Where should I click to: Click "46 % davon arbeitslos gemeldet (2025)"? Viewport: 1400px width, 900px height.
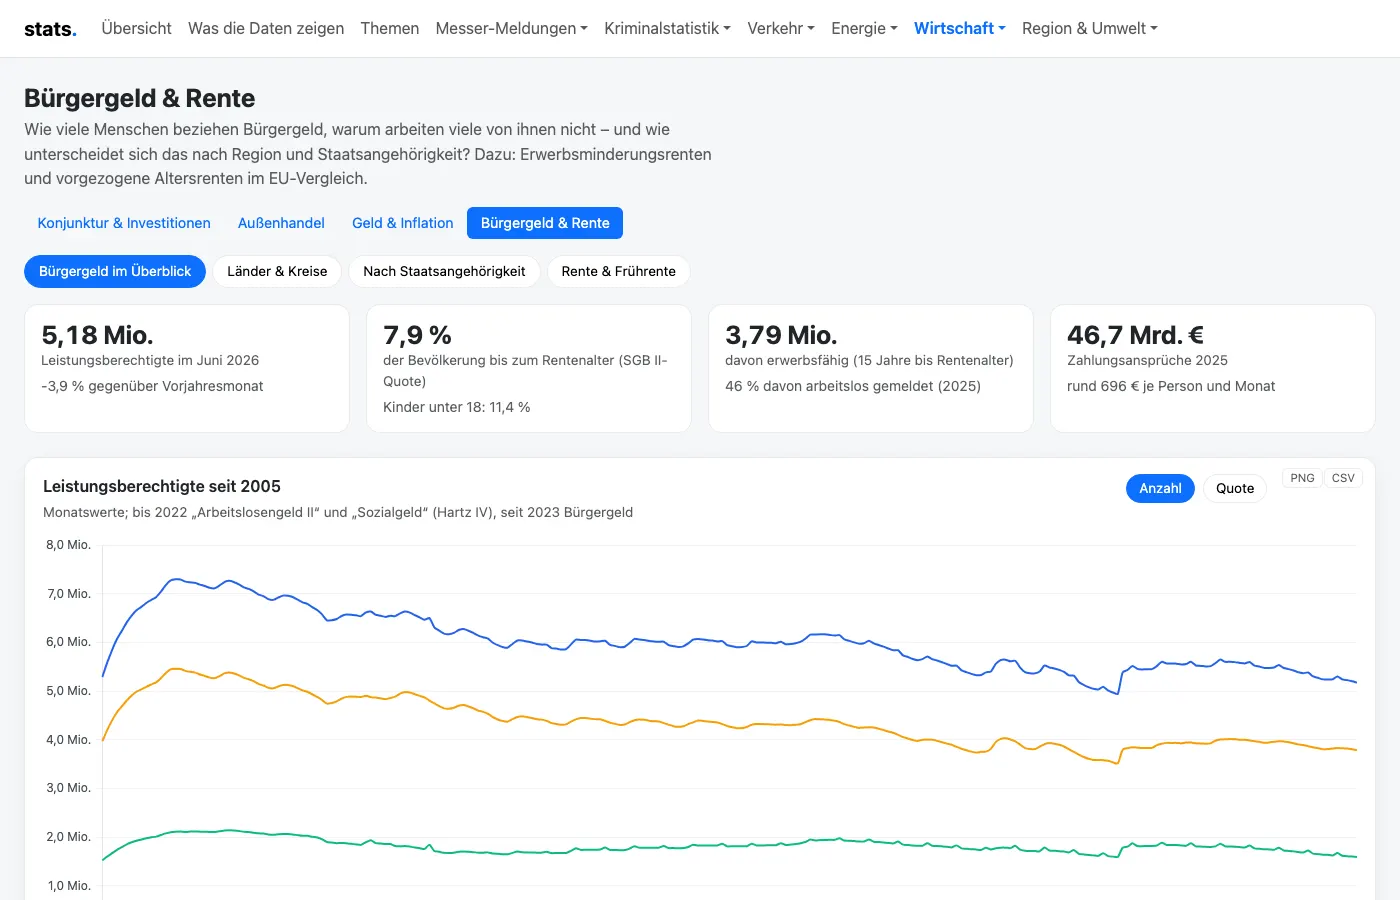pyautogui.click(x=853, y=386)
